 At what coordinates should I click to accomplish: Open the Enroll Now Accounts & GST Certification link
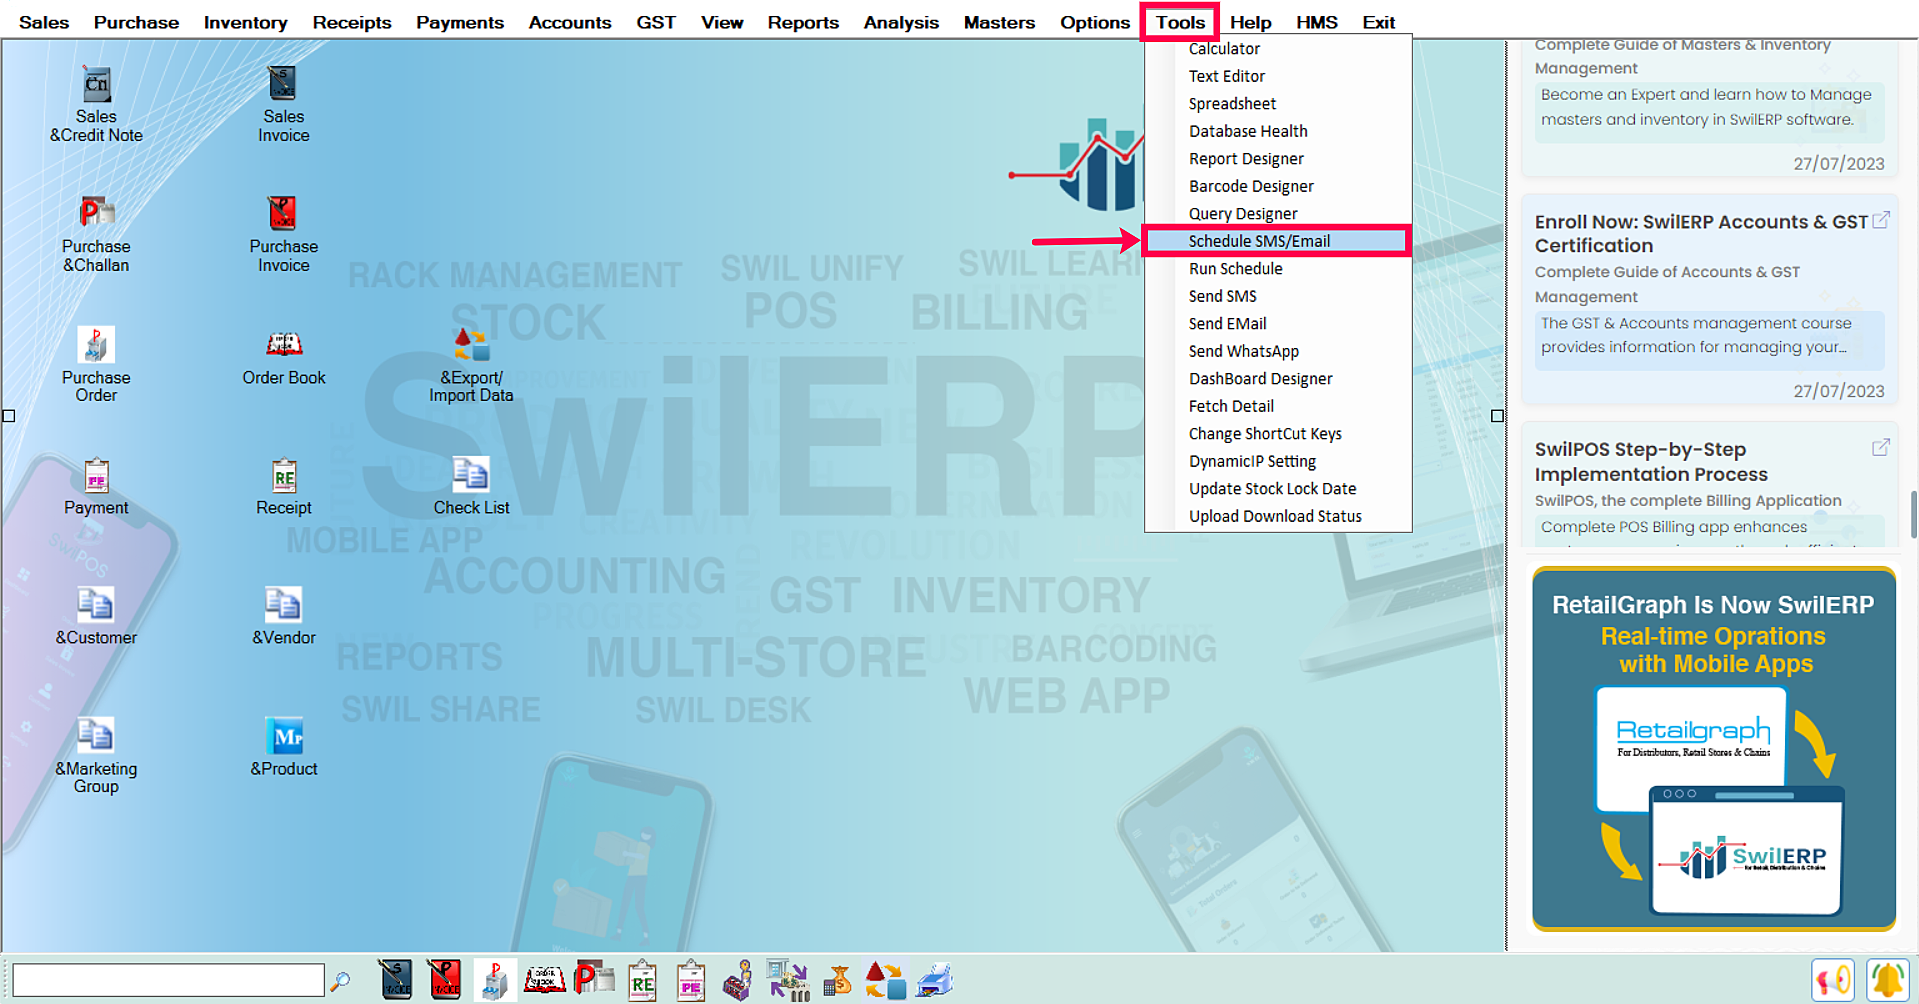pos(1700,233)
